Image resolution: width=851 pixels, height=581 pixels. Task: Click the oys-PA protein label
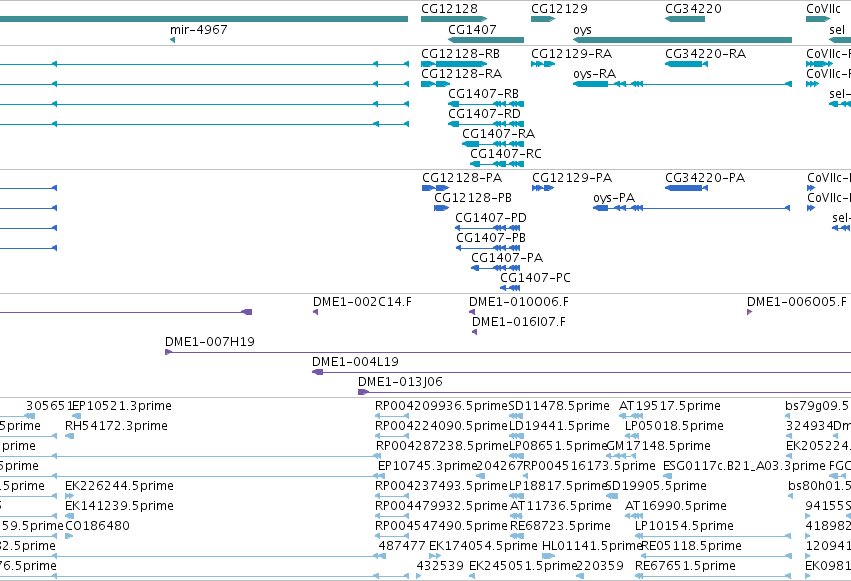[x=614, y=198]
